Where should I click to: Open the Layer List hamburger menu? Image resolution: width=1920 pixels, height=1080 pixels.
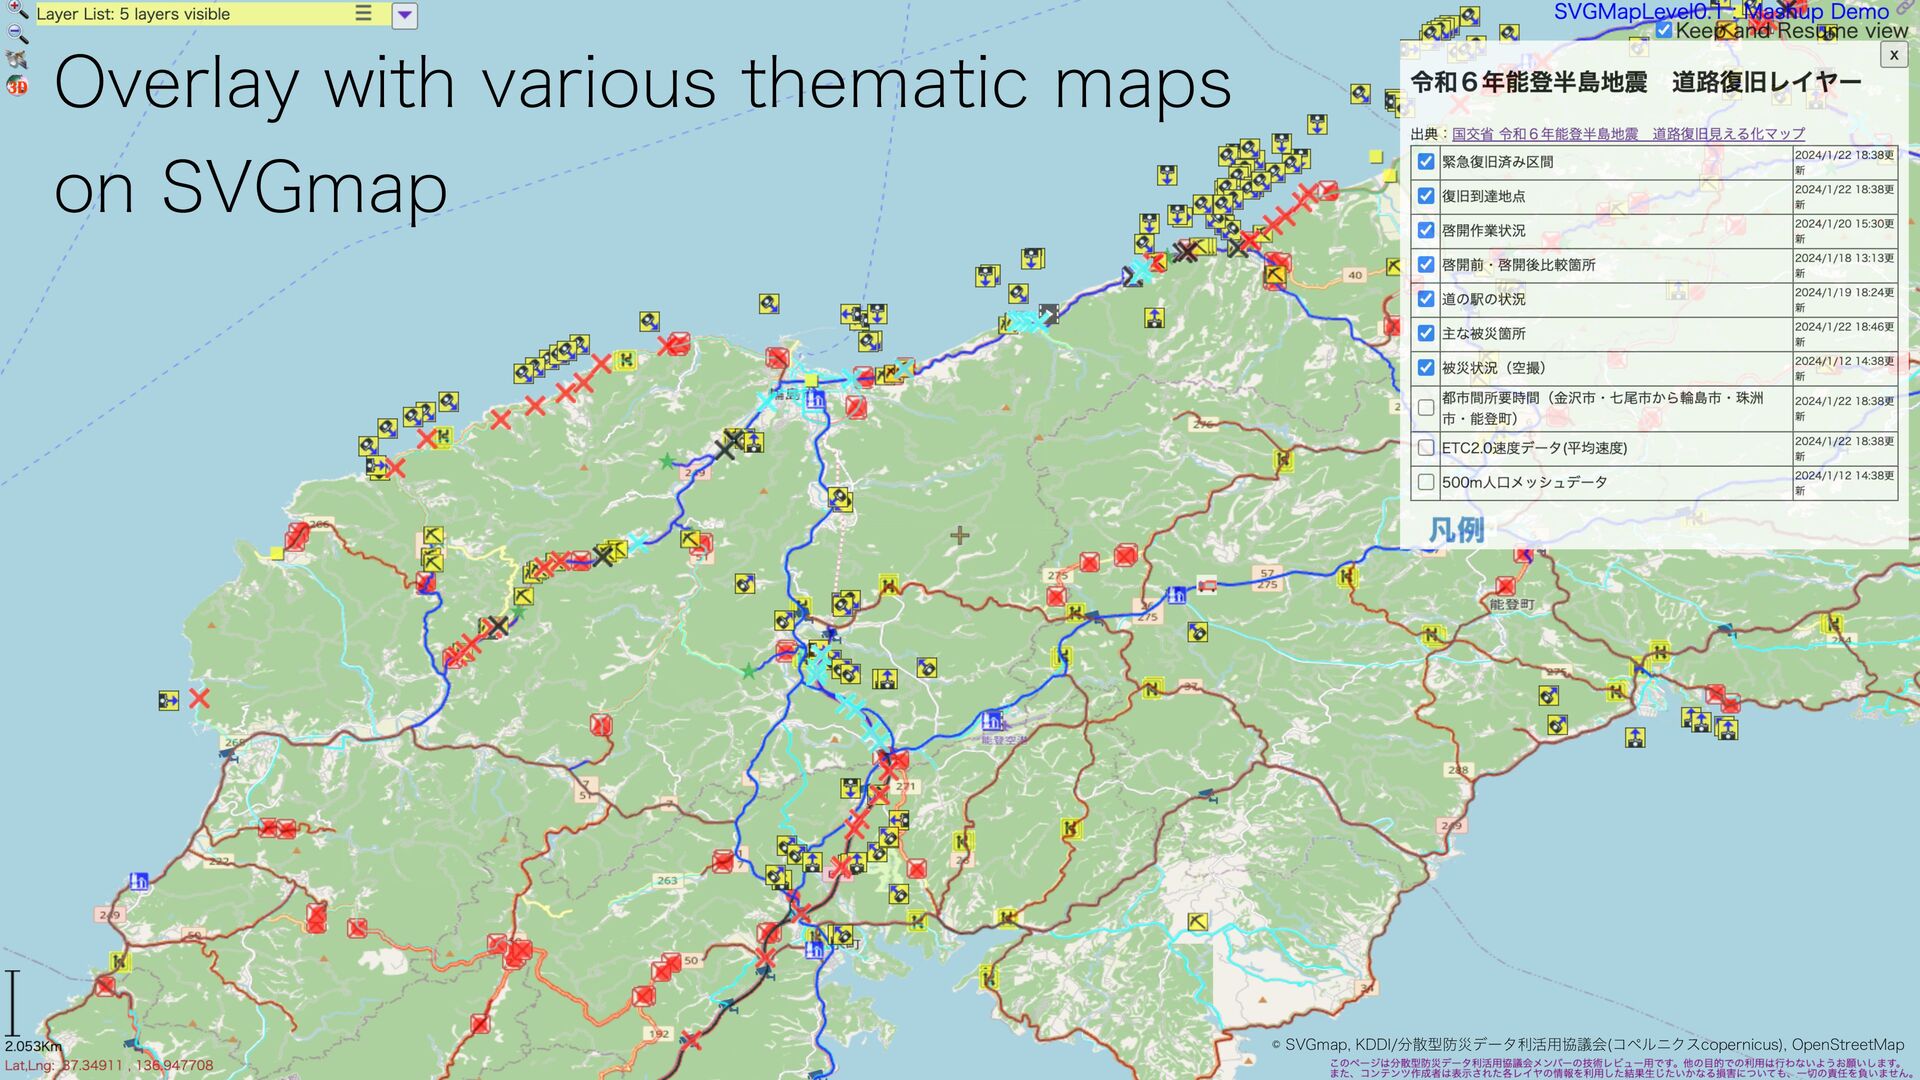point(363,14)
